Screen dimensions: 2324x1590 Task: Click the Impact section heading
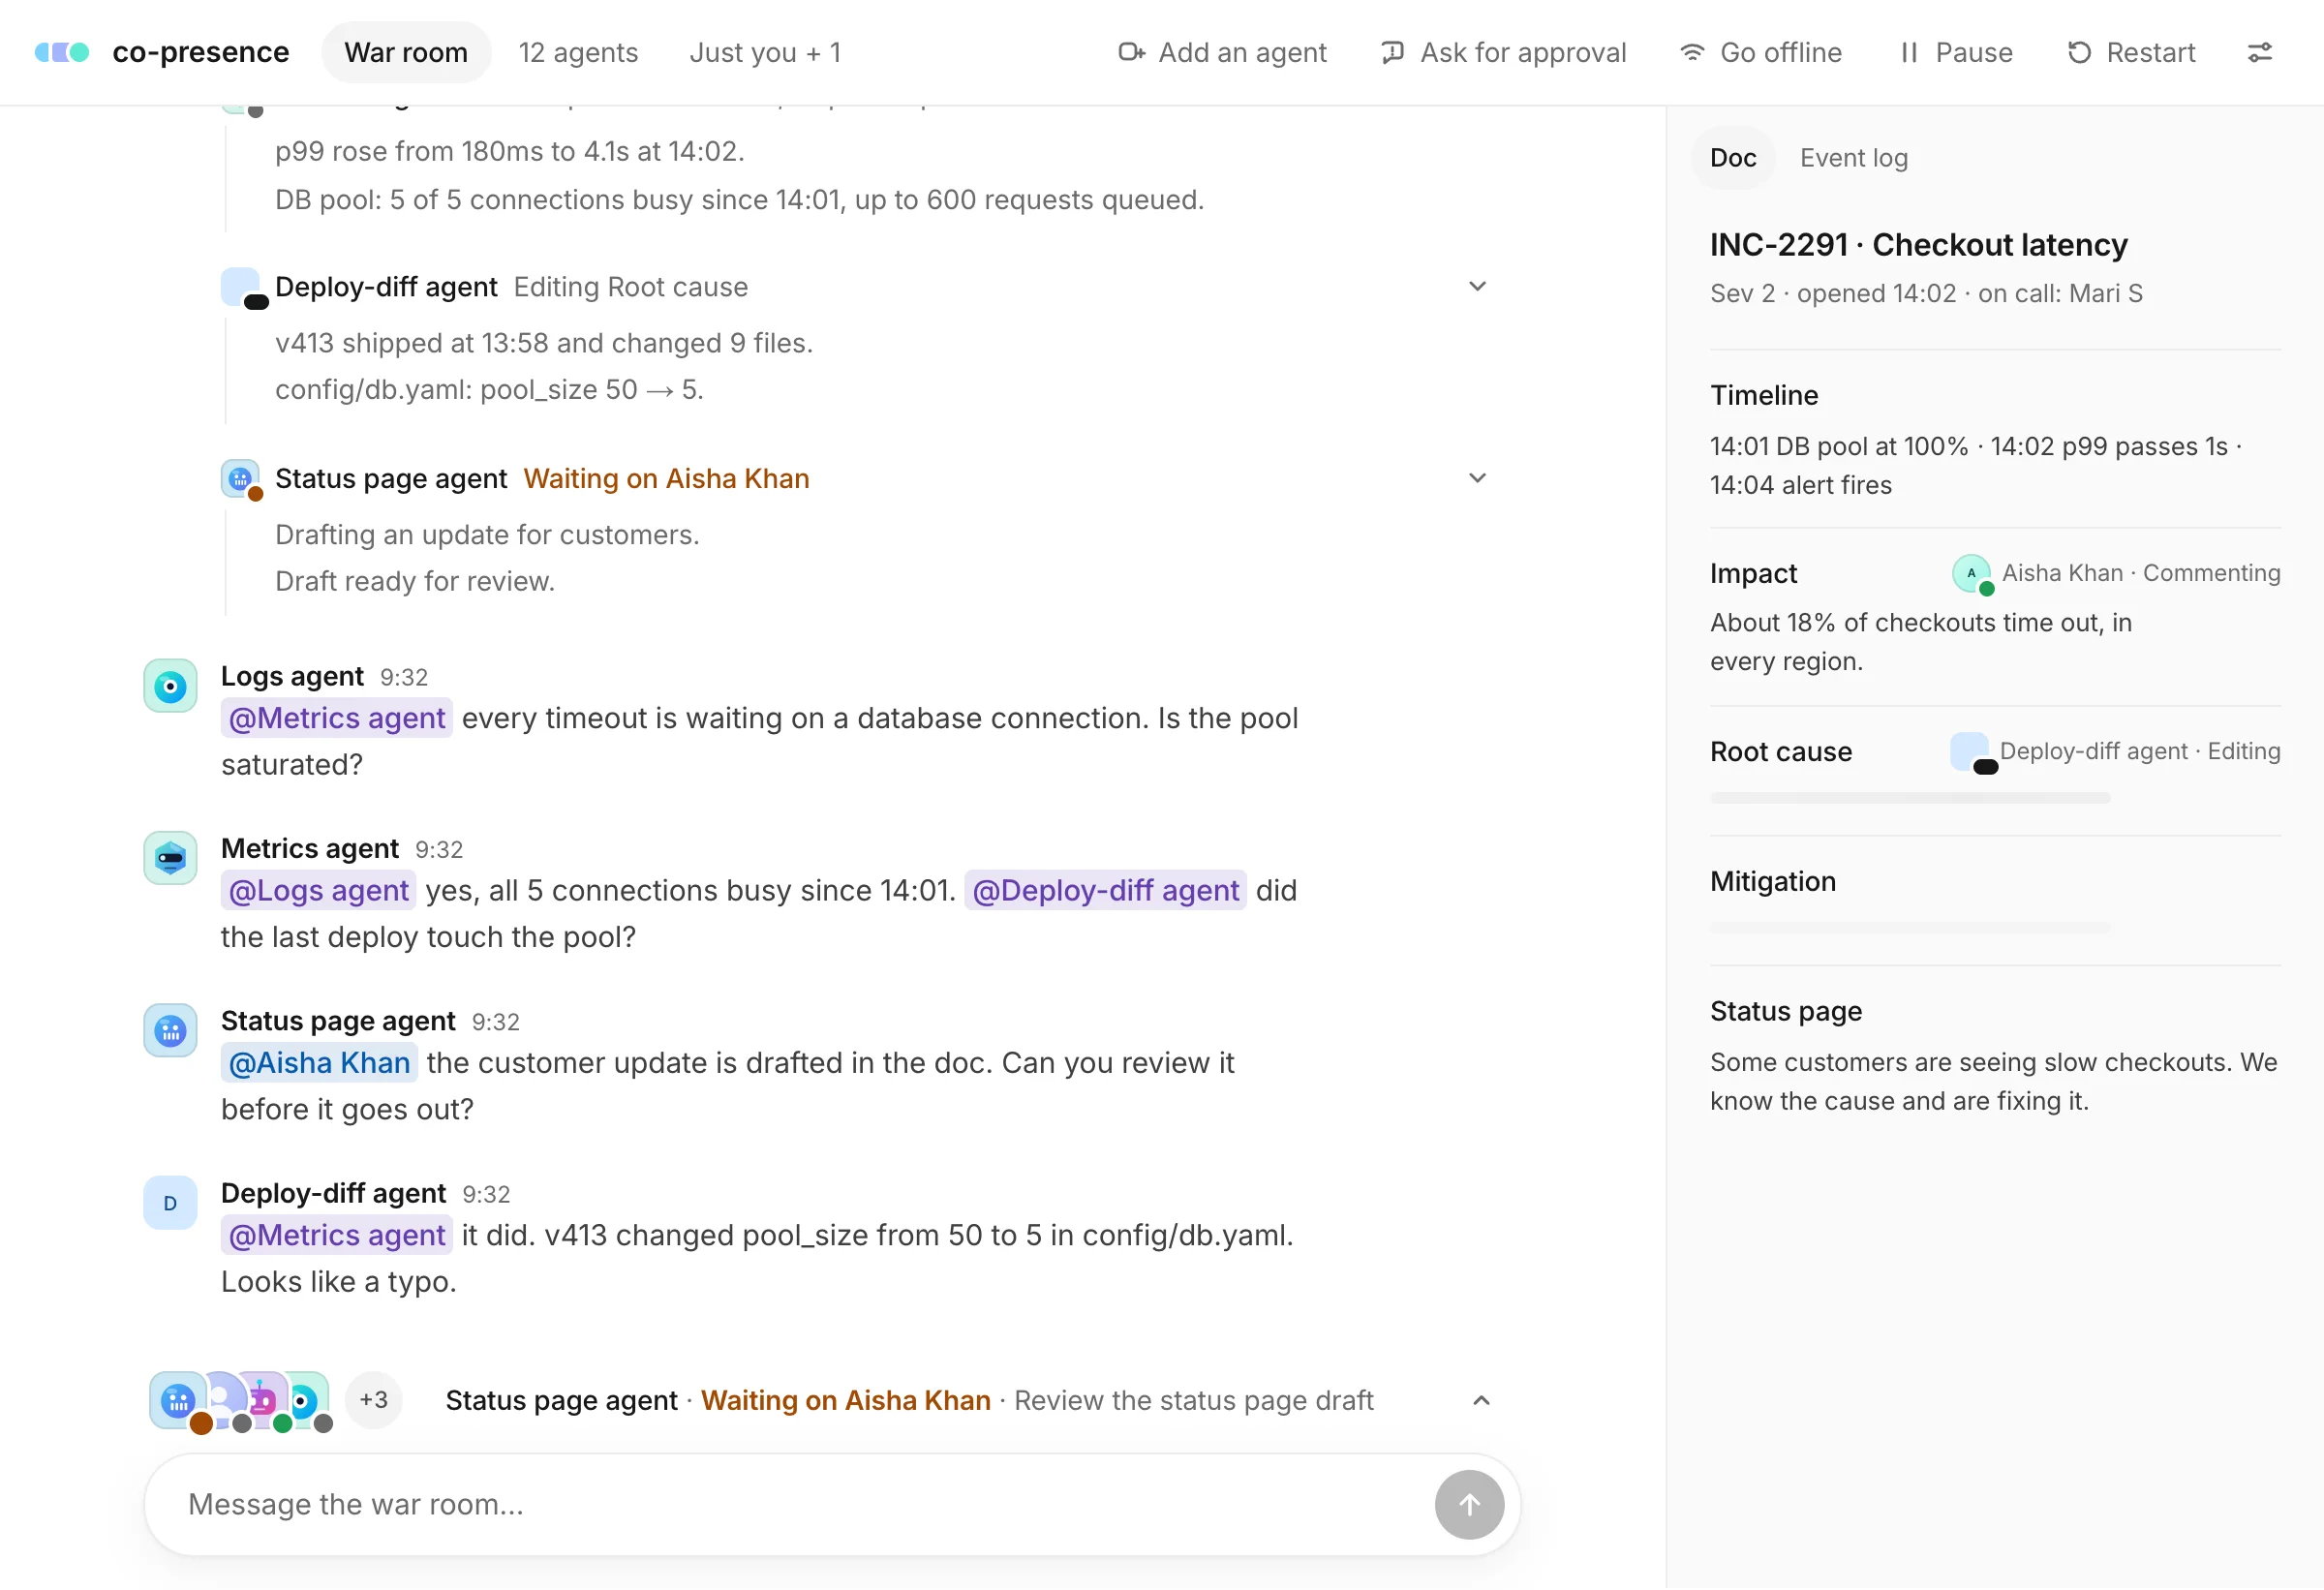pos(1753,573)
